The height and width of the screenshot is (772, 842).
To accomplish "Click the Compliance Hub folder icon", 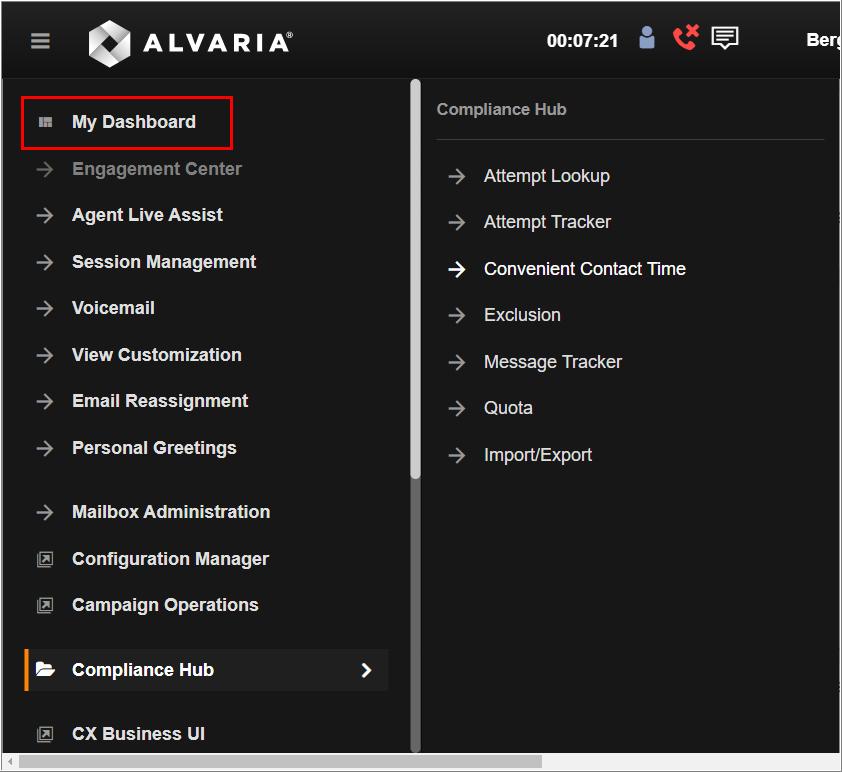I will [x=45, y=670].
